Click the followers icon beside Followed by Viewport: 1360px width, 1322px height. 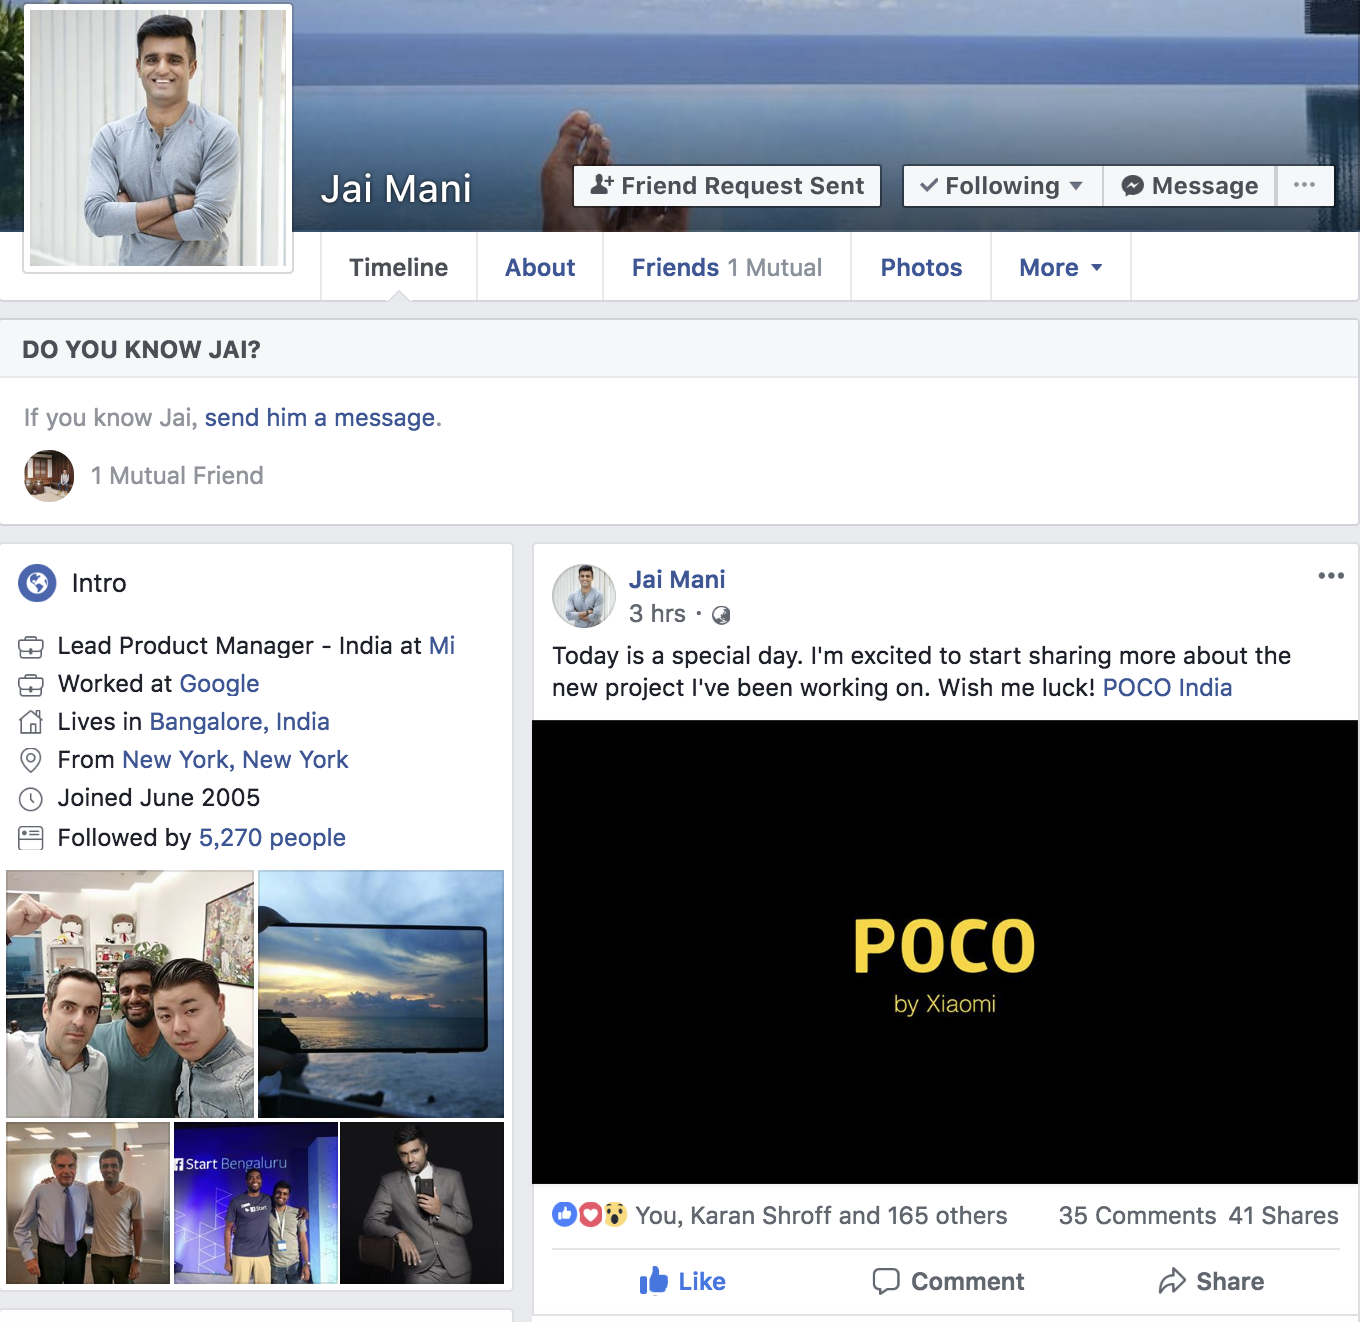(31, 838)
